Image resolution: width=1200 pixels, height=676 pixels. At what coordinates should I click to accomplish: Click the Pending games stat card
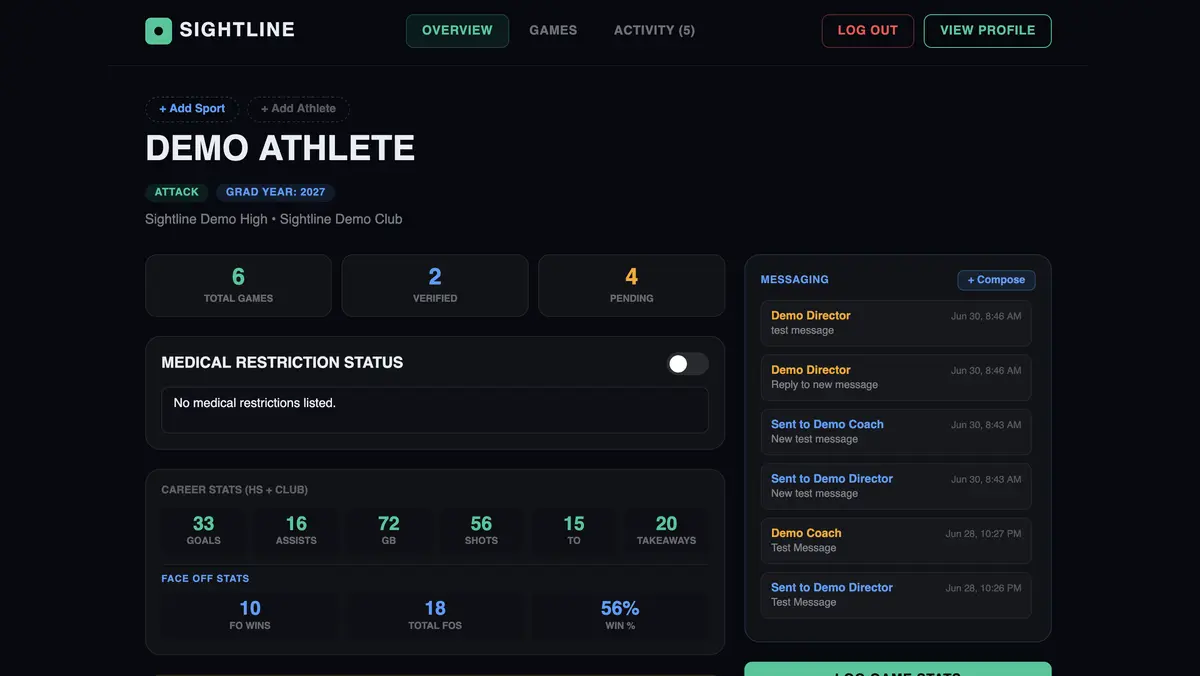tap(632, 285)
